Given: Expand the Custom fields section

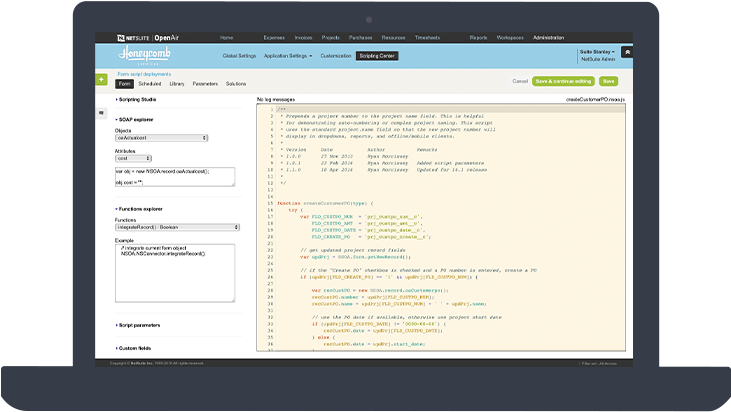Looking at the screenshot, I should point(136,348).
